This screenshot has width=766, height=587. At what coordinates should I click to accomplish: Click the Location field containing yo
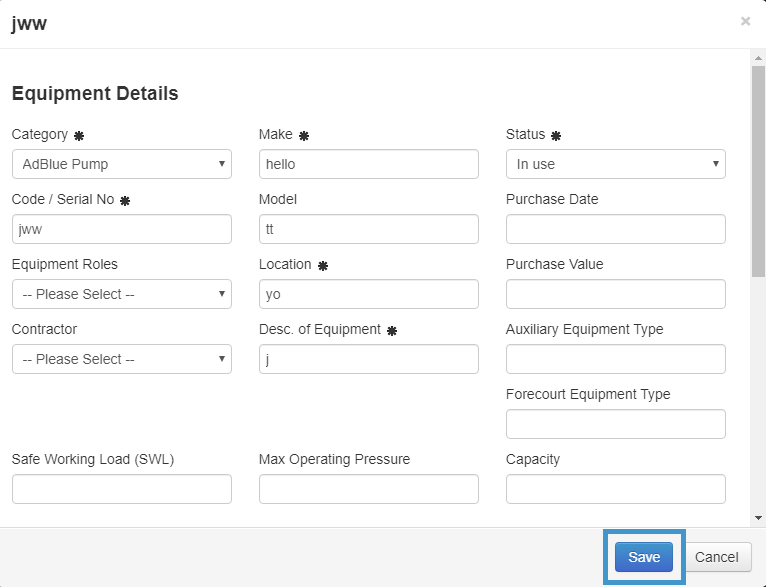click(369, 294)
